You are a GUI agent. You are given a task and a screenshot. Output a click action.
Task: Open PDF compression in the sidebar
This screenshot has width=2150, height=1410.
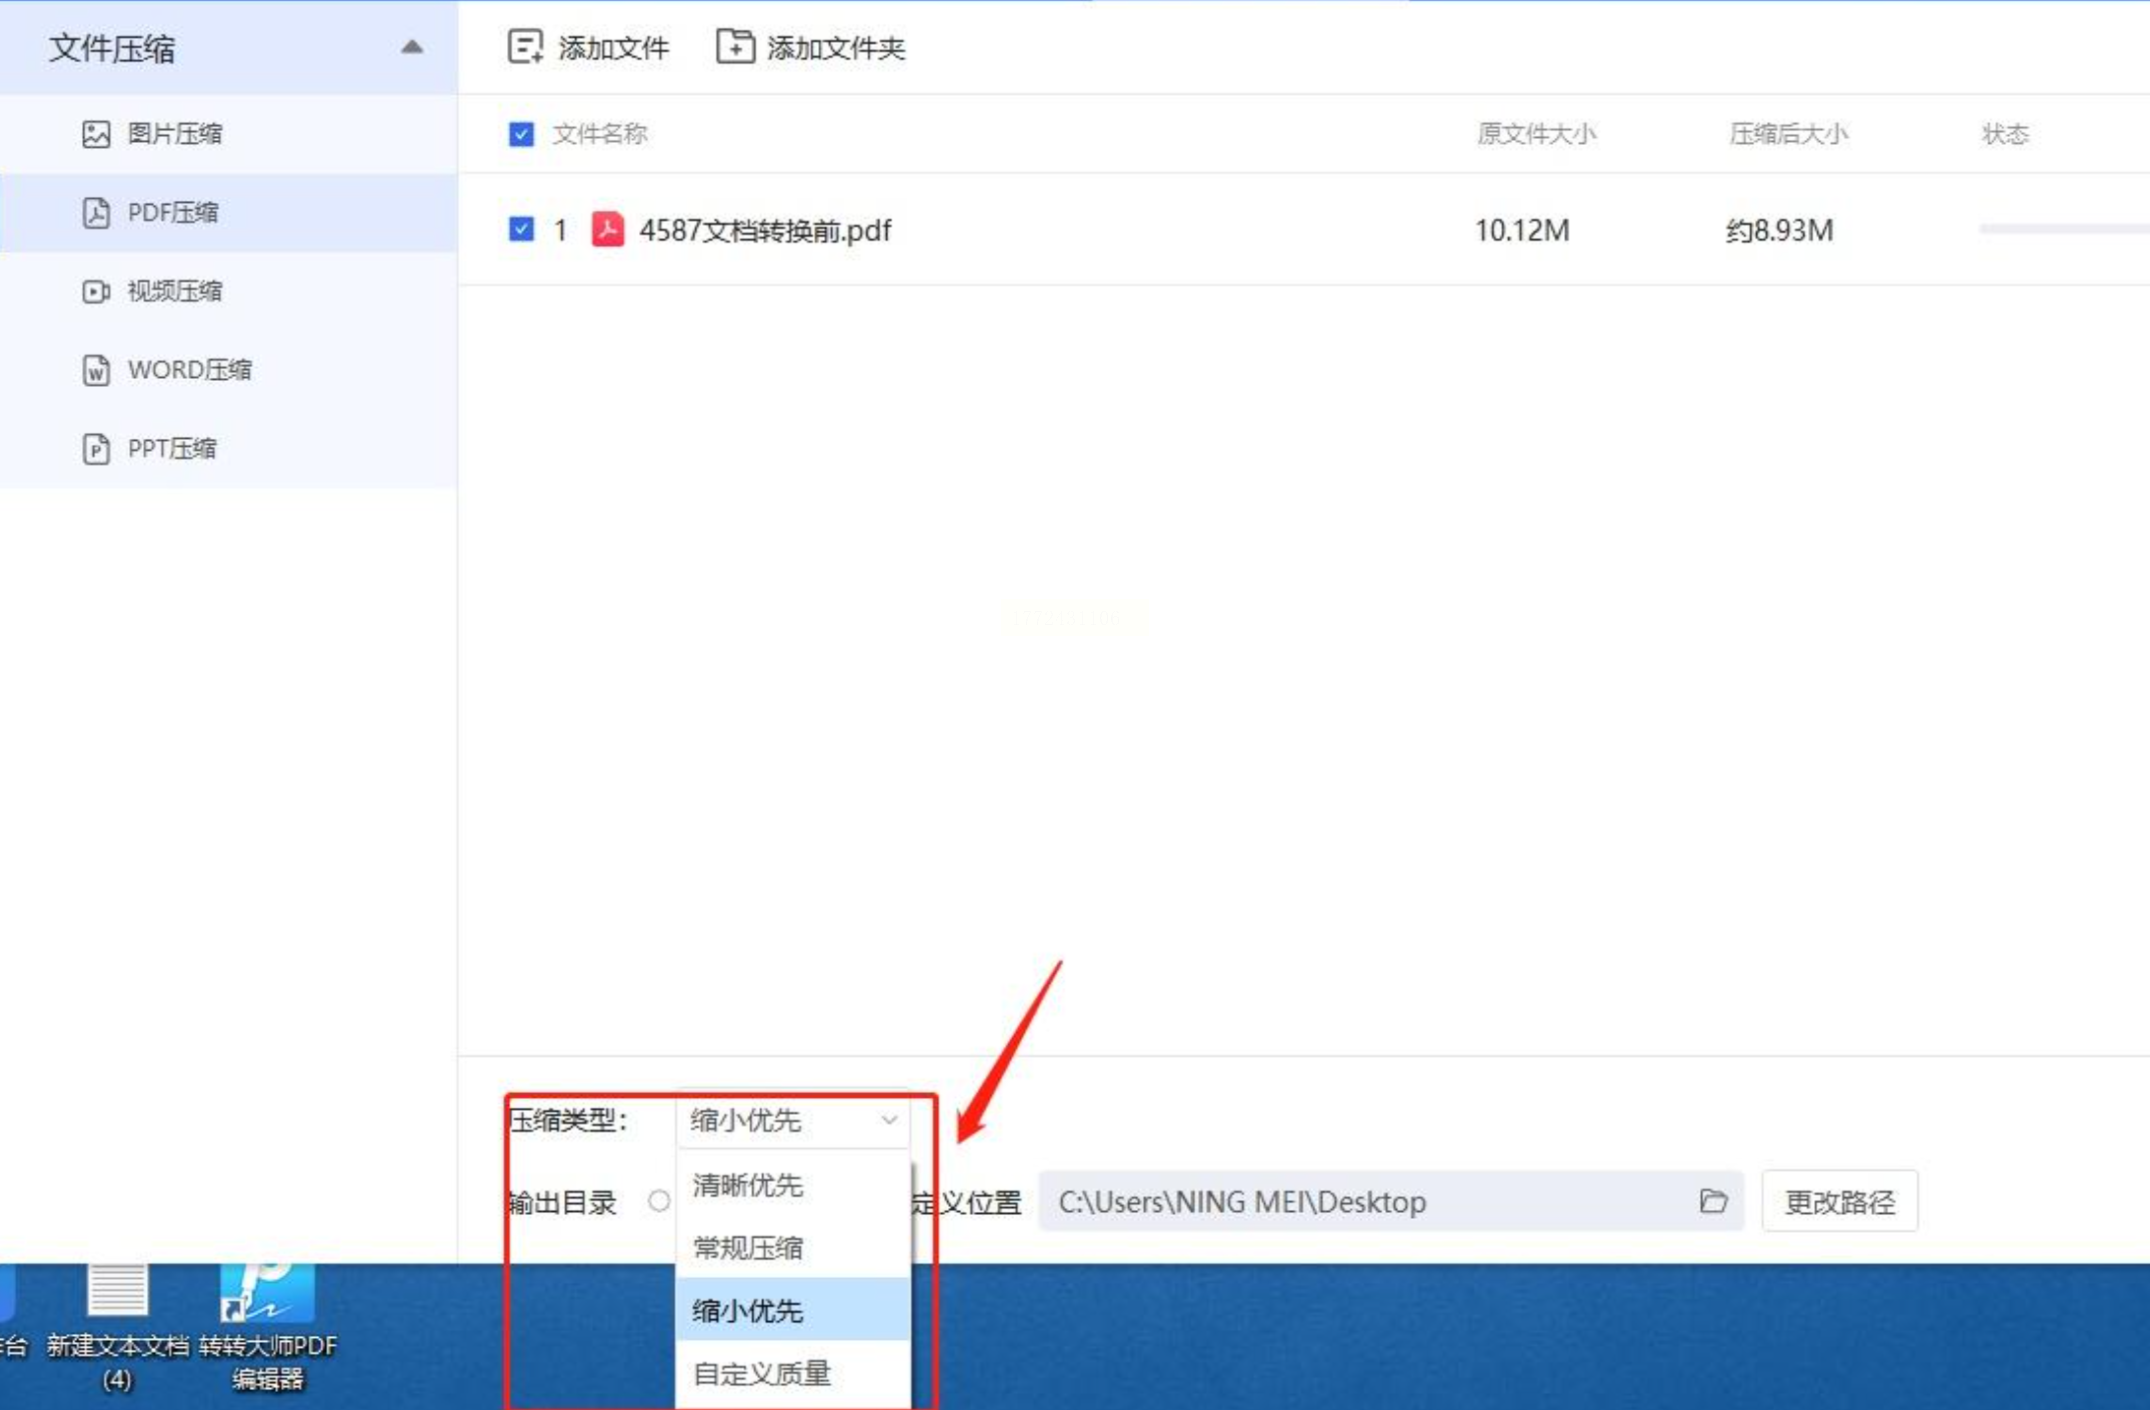[x=172, y=213]
